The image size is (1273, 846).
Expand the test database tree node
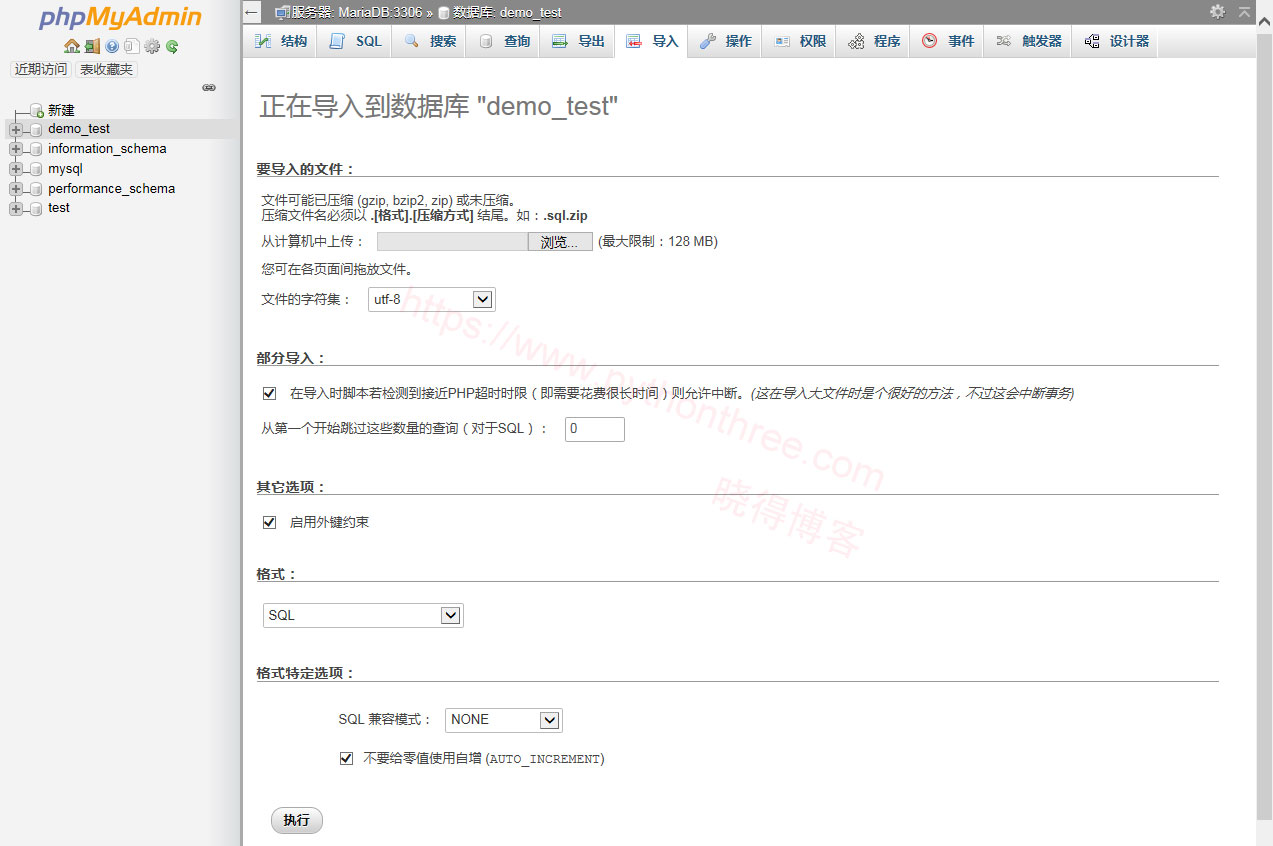tap(16, 208)
